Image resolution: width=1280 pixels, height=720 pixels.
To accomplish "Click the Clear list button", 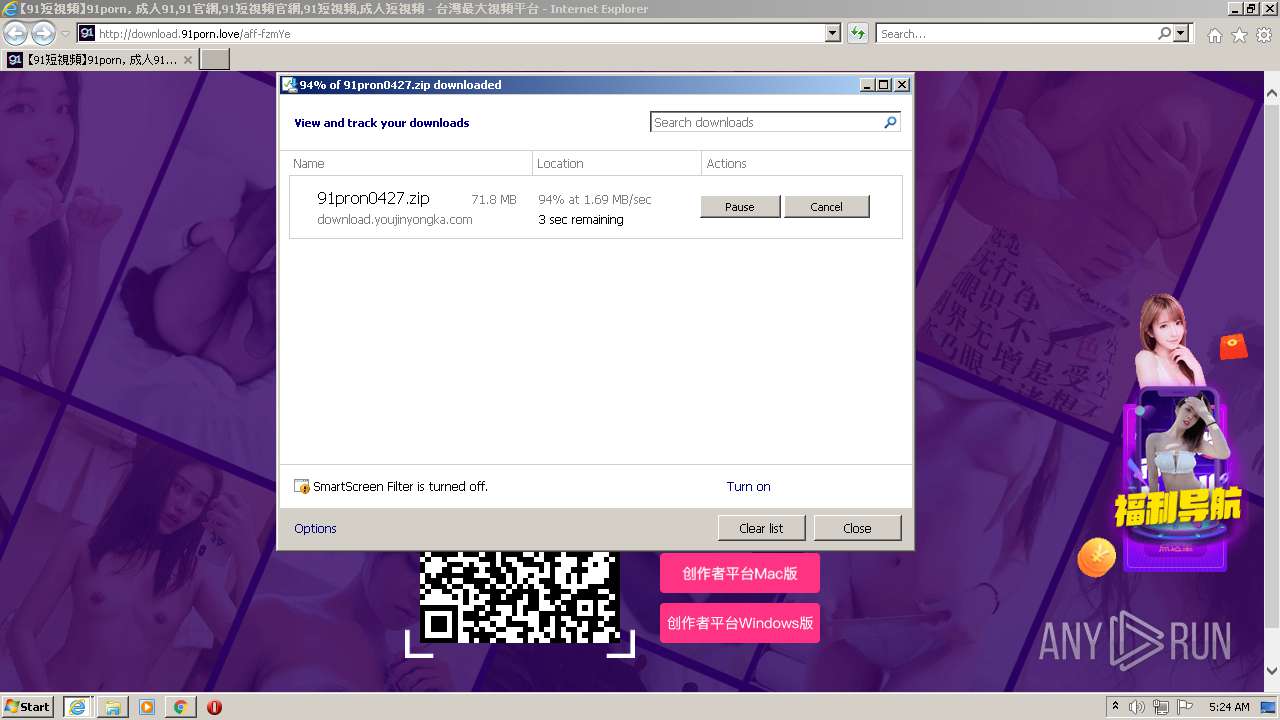I will click(x=761, y=528).
